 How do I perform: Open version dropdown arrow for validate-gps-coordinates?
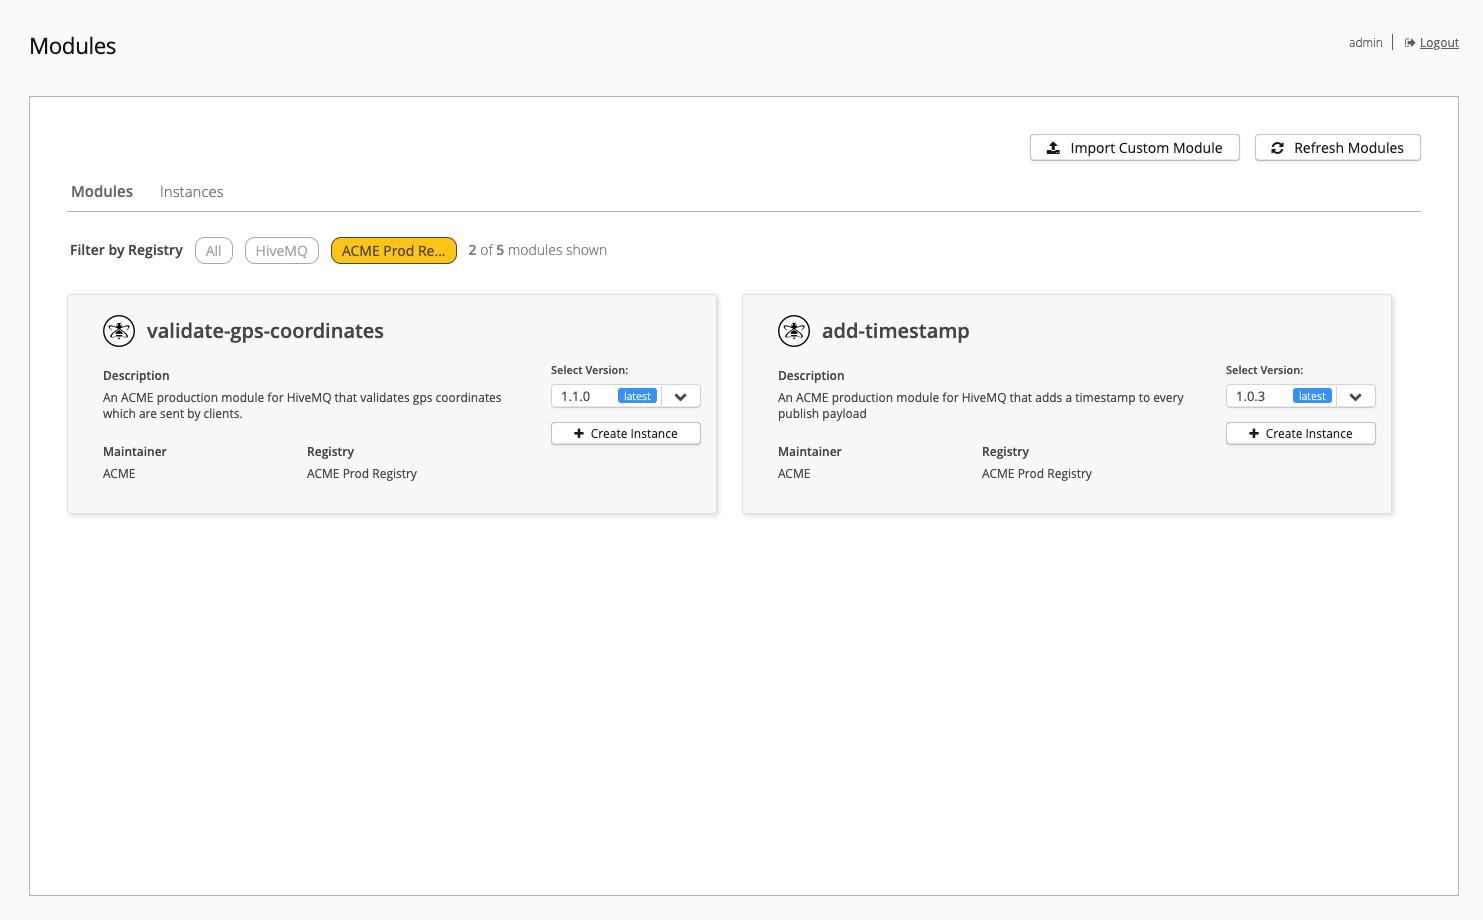pos(681,396)
